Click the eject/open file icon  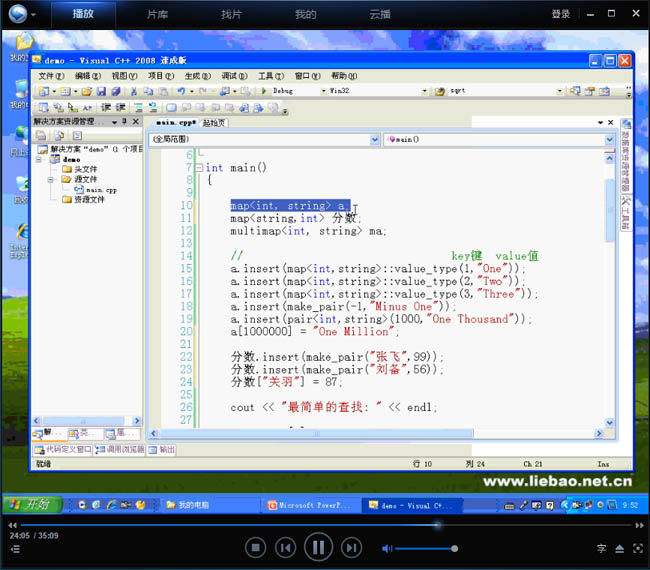(x=619, y=548)
